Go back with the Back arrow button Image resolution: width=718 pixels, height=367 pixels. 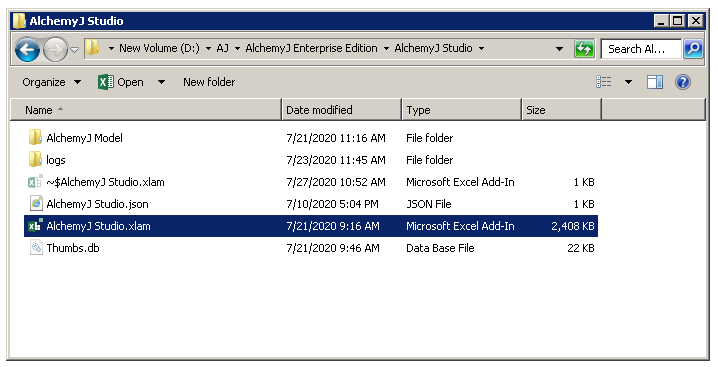(x=27, y=49)
